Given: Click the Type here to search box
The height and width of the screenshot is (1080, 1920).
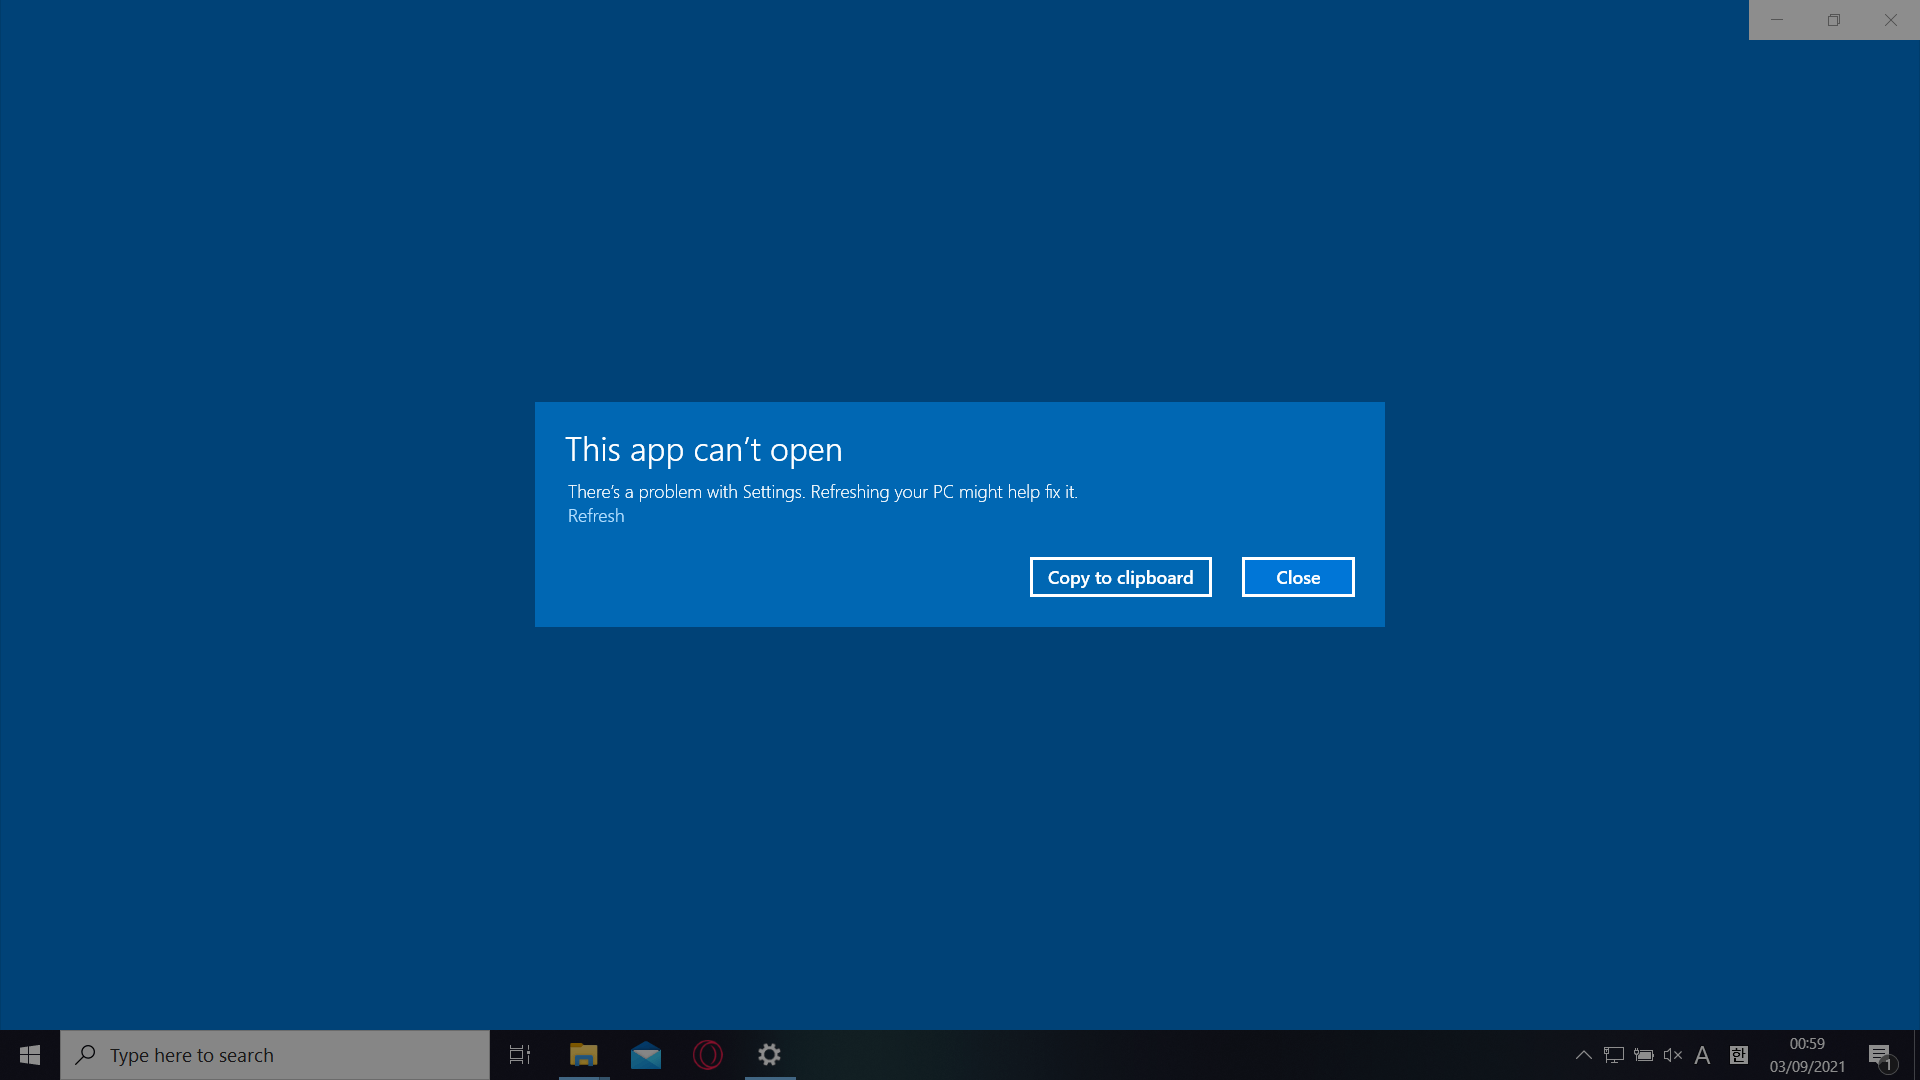Looking at the screenshot, I should 275,1055.
